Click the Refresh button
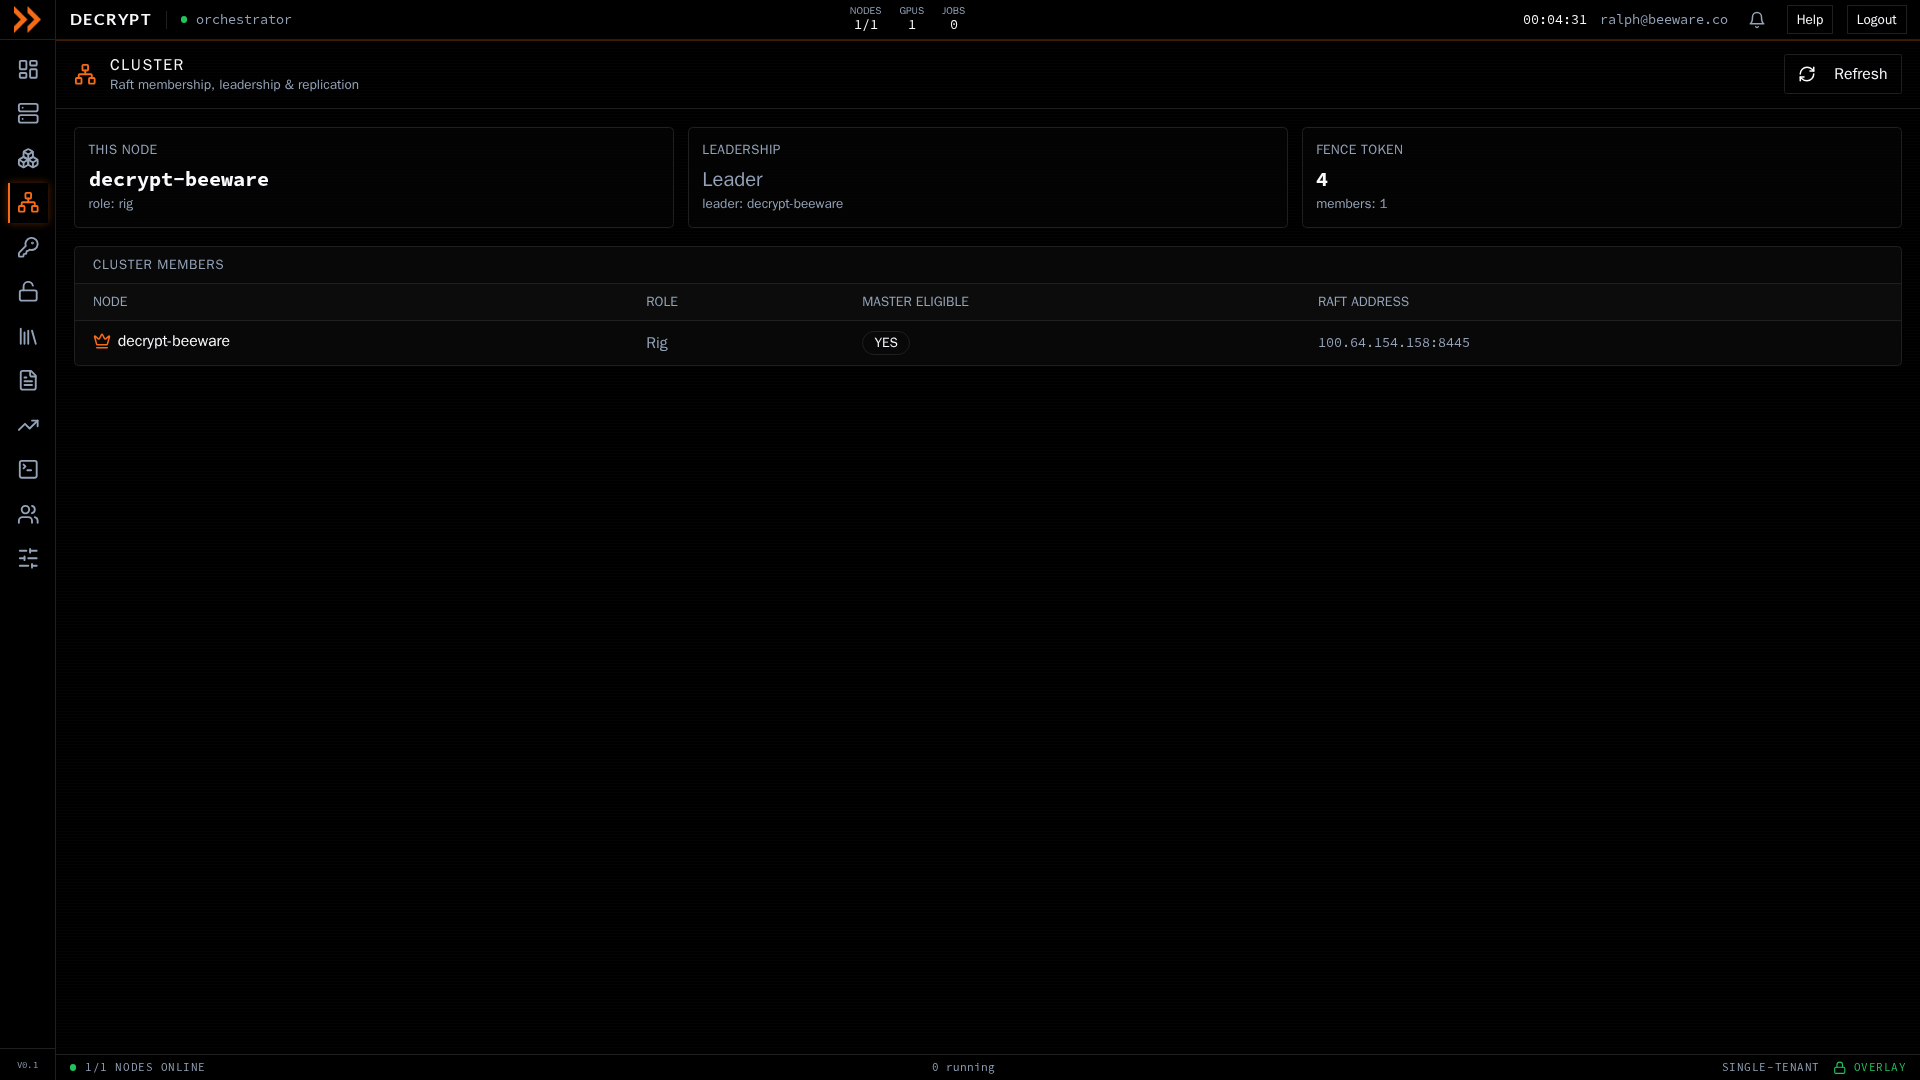1920x1080 pixels. 1842,74
